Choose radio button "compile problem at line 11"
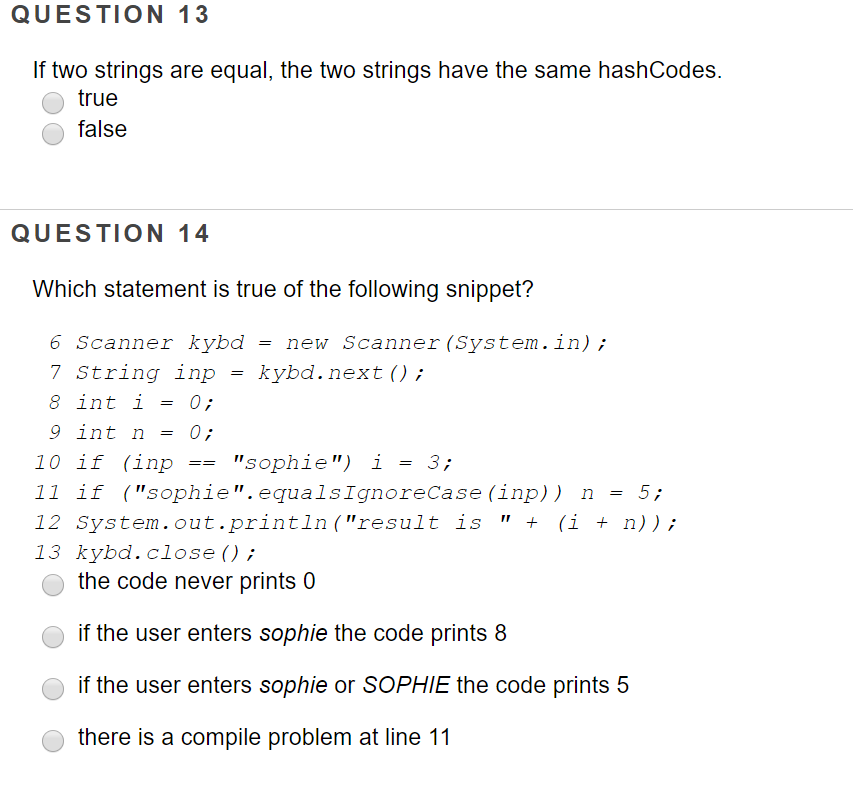Image resolution: width=853 pixels, height=785 pixels. tap(53, 740)
